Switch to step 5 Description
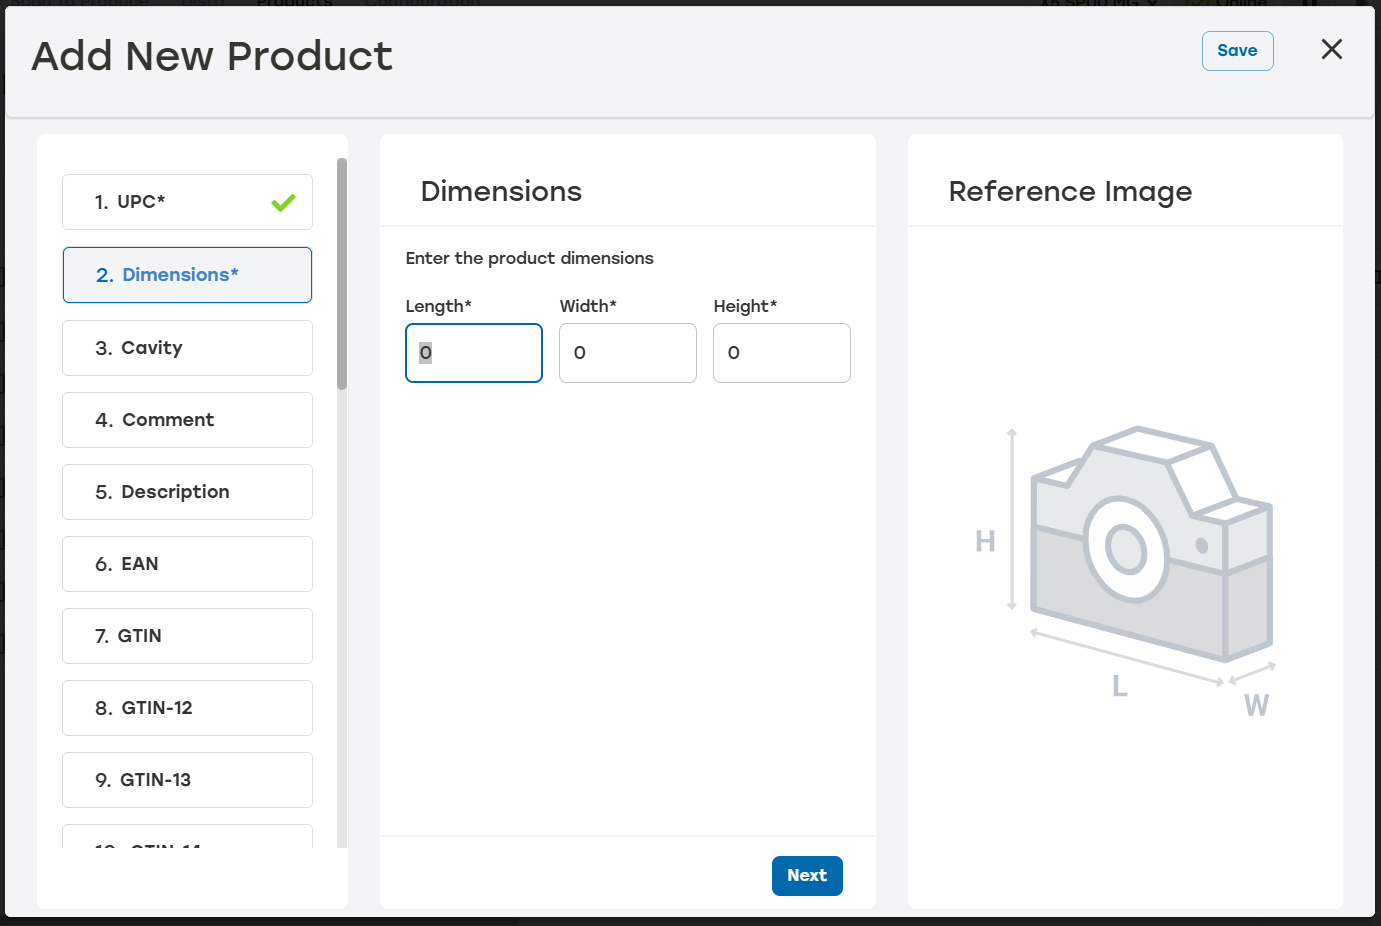 coord(187,492)
